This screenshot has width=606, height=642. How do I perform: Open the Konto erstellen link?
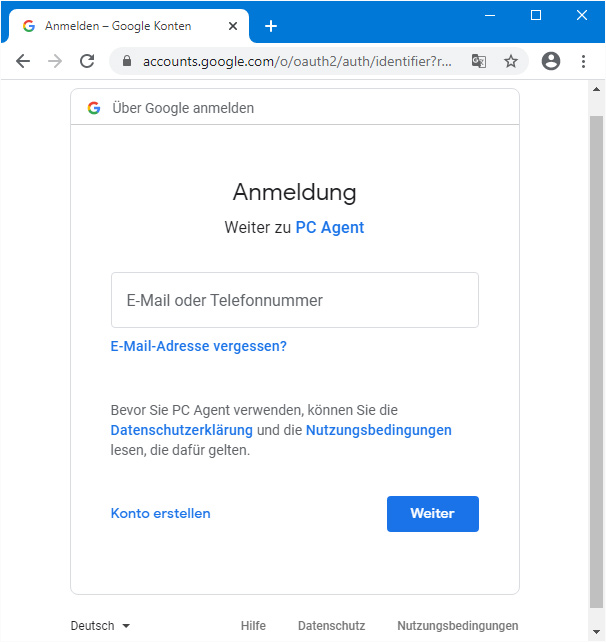click(x=161, y=513)
